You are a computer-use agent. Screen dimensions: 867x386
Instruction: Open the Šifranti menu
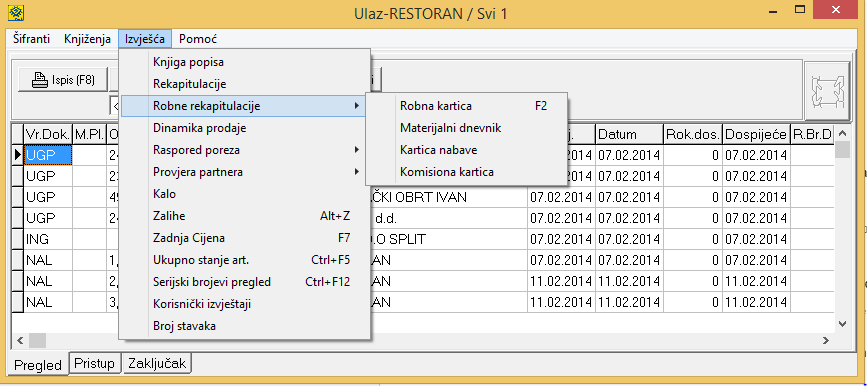tap(32, 39)
